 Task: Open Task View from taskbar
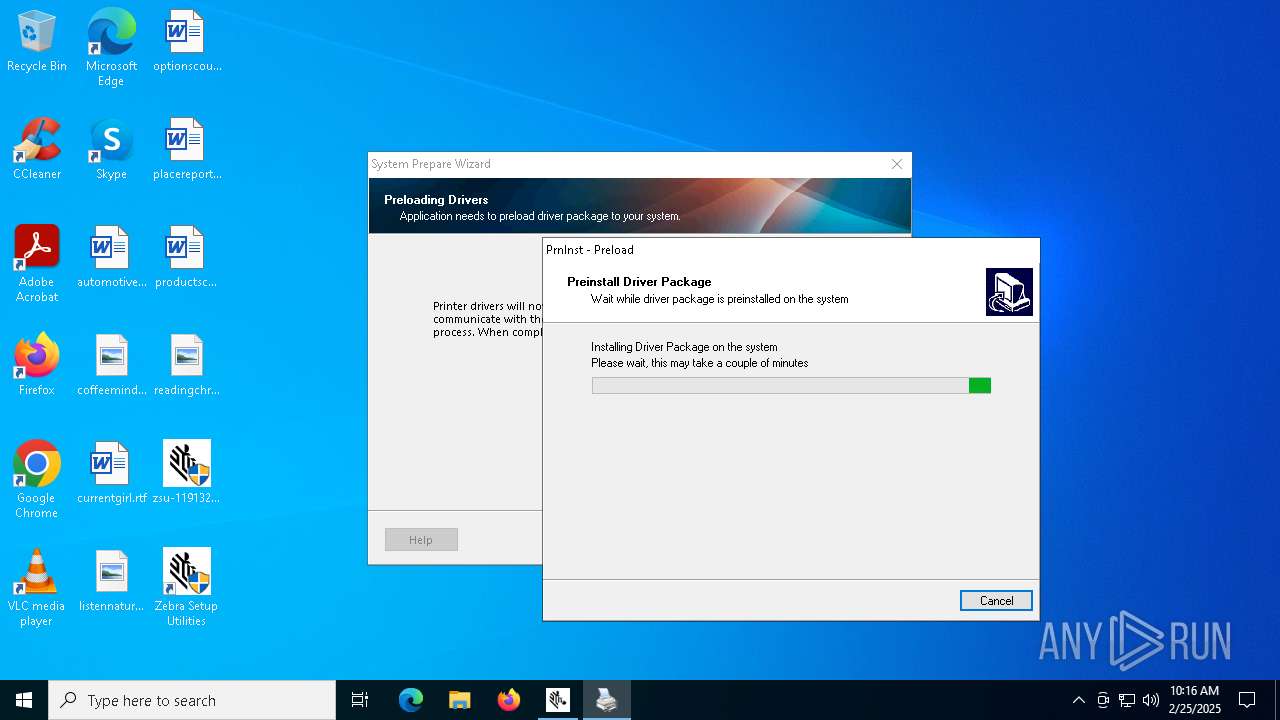click(x=360, y=700)
